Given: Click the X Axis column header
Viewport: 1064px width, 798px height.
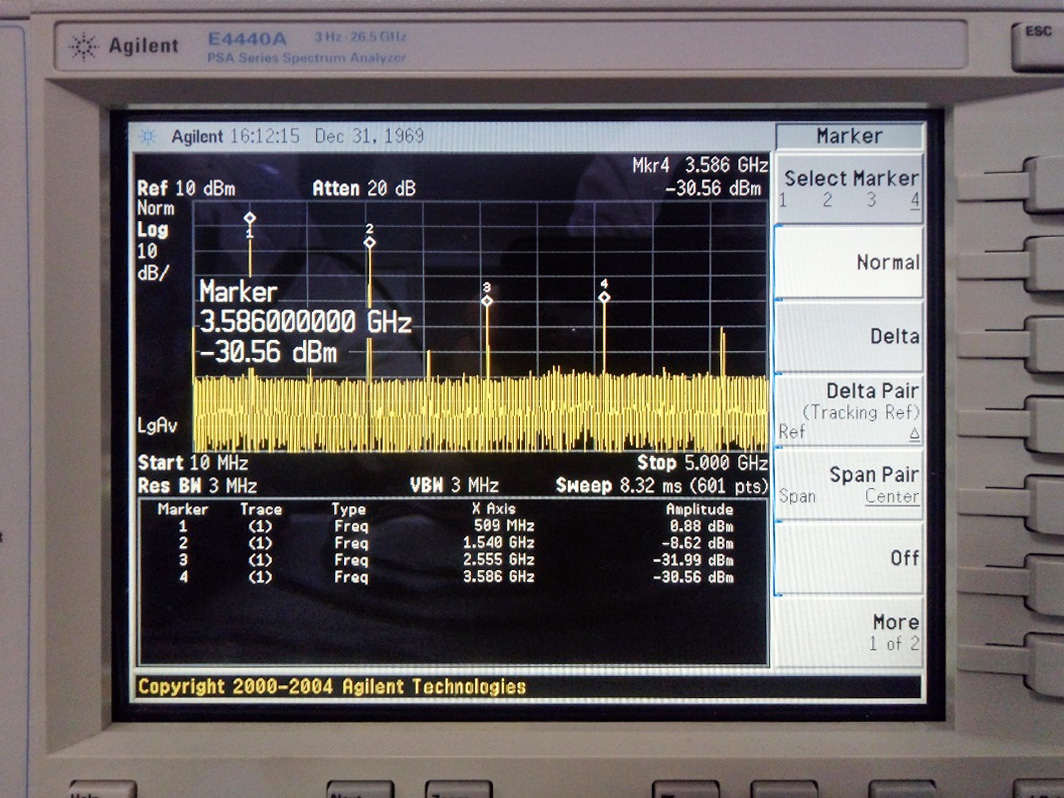Looking at the screenshot, I should (x=494, y=509).
